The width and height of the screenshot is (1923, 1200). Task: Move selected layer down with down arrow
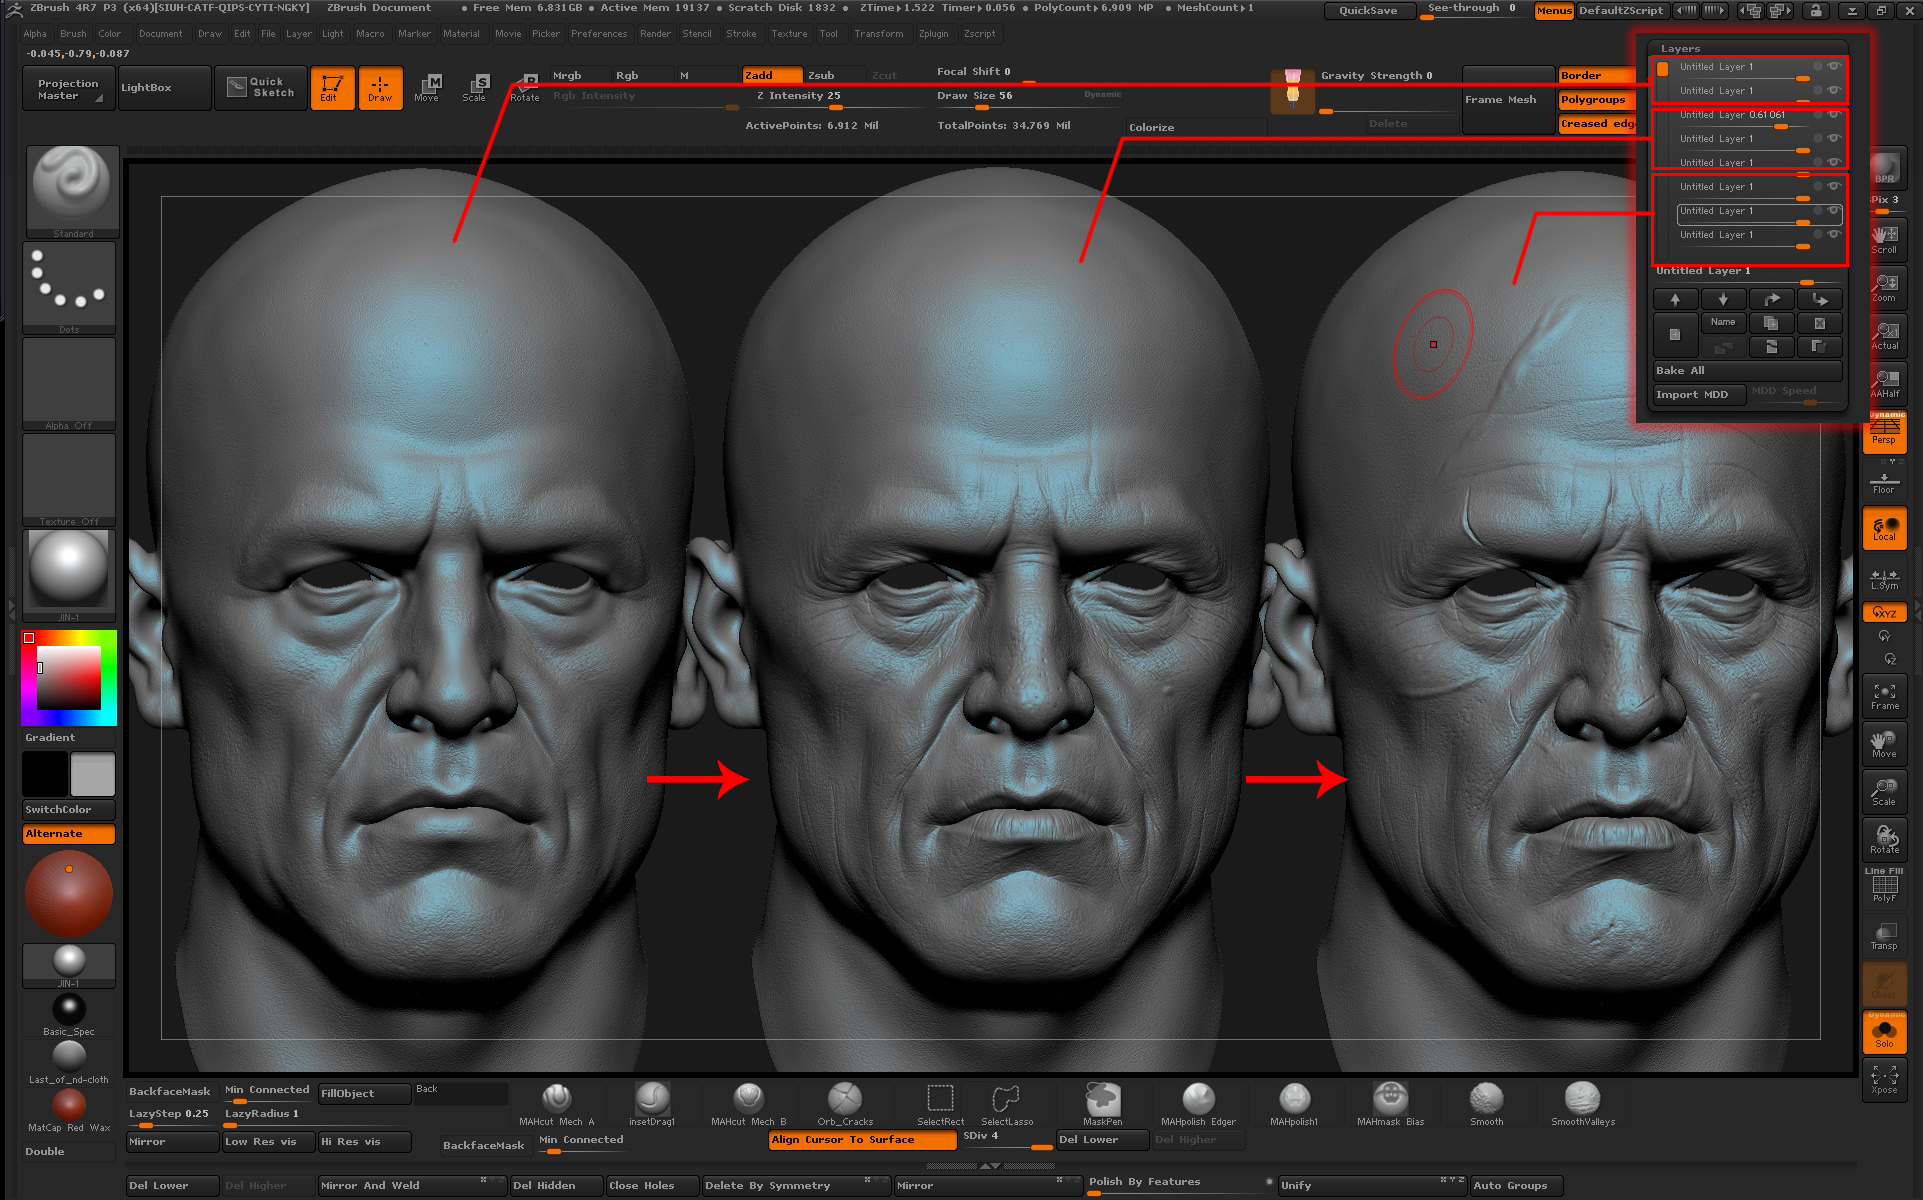pos(1723,299)
